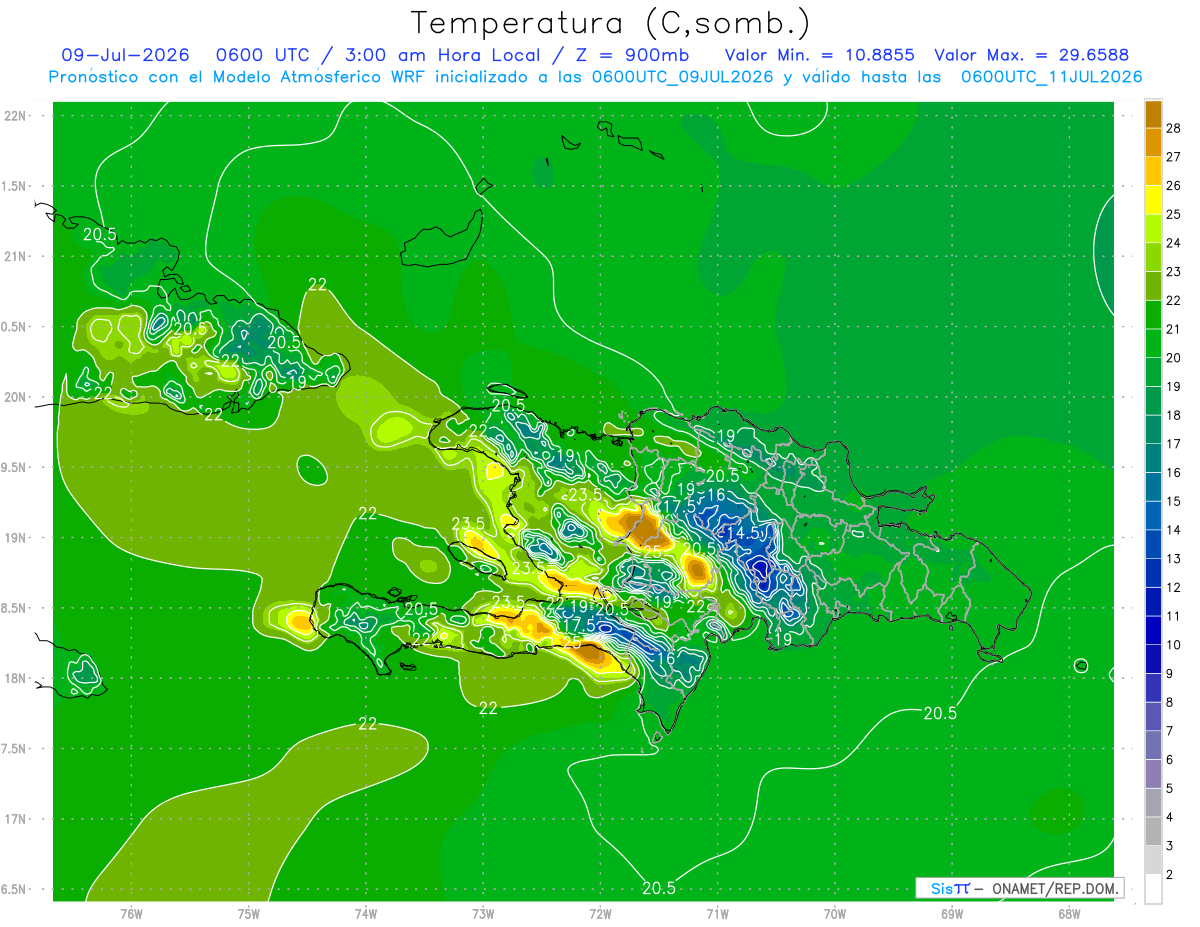The image size is (1200, 927).
Task: Click the '72W' longitude axis label
Action: tap(600, 913)
